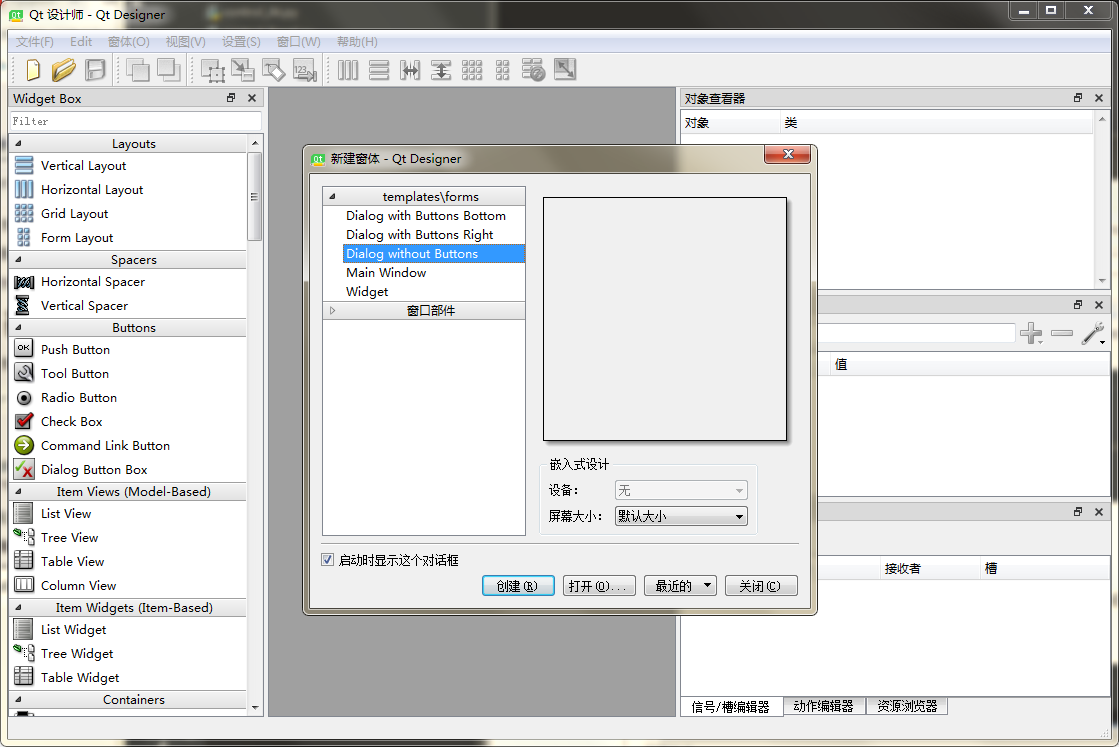Switch to 资源浏览器 tab
1119x747 pixels.
click(906, 706)
